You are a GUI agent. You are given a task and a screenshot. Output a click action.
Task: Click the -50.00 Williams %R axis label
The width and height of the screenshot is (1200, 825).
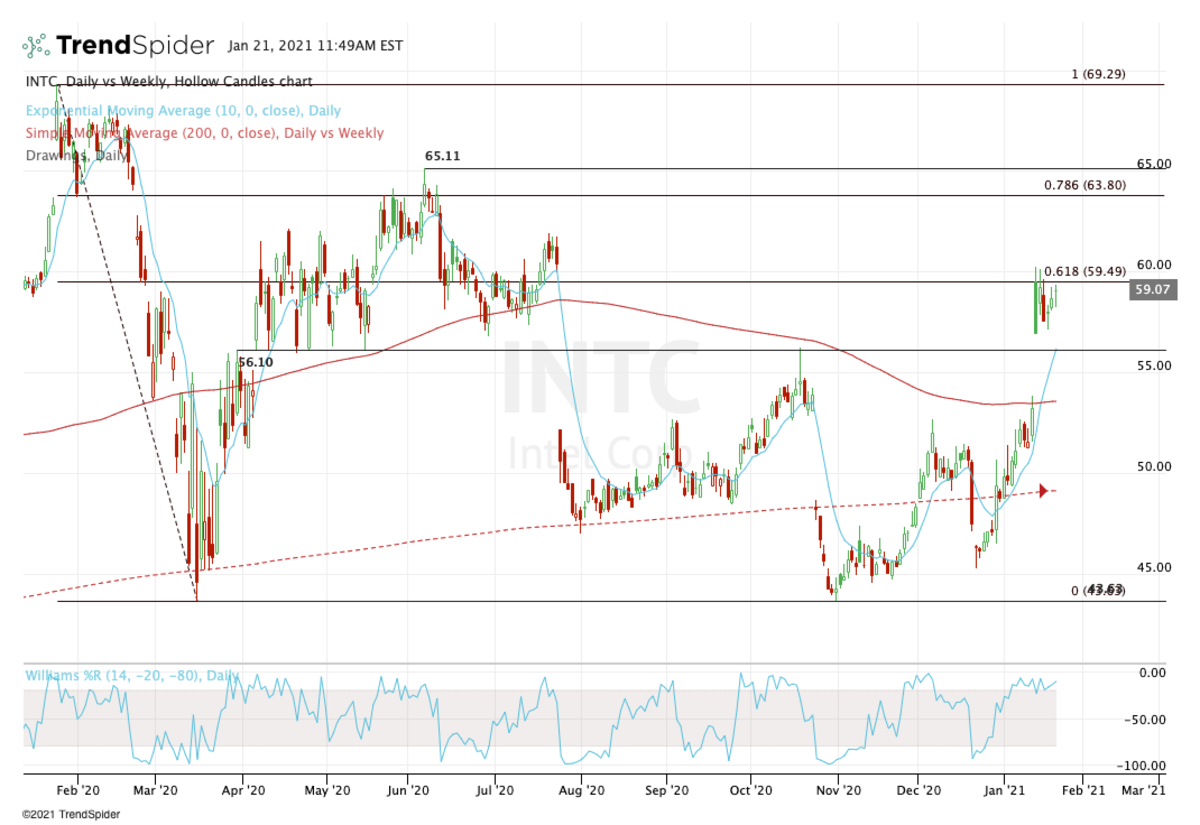tap(1151, 719)
